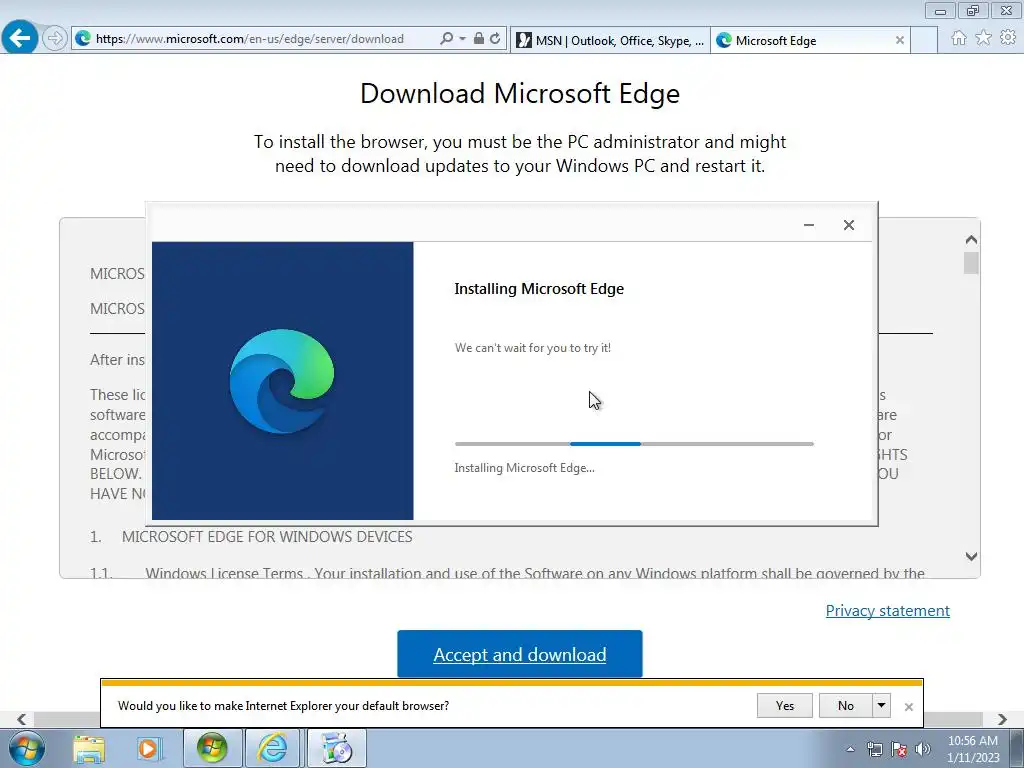Open the Windows Start menu orb
1024x768 pixels.
point(26,748)
